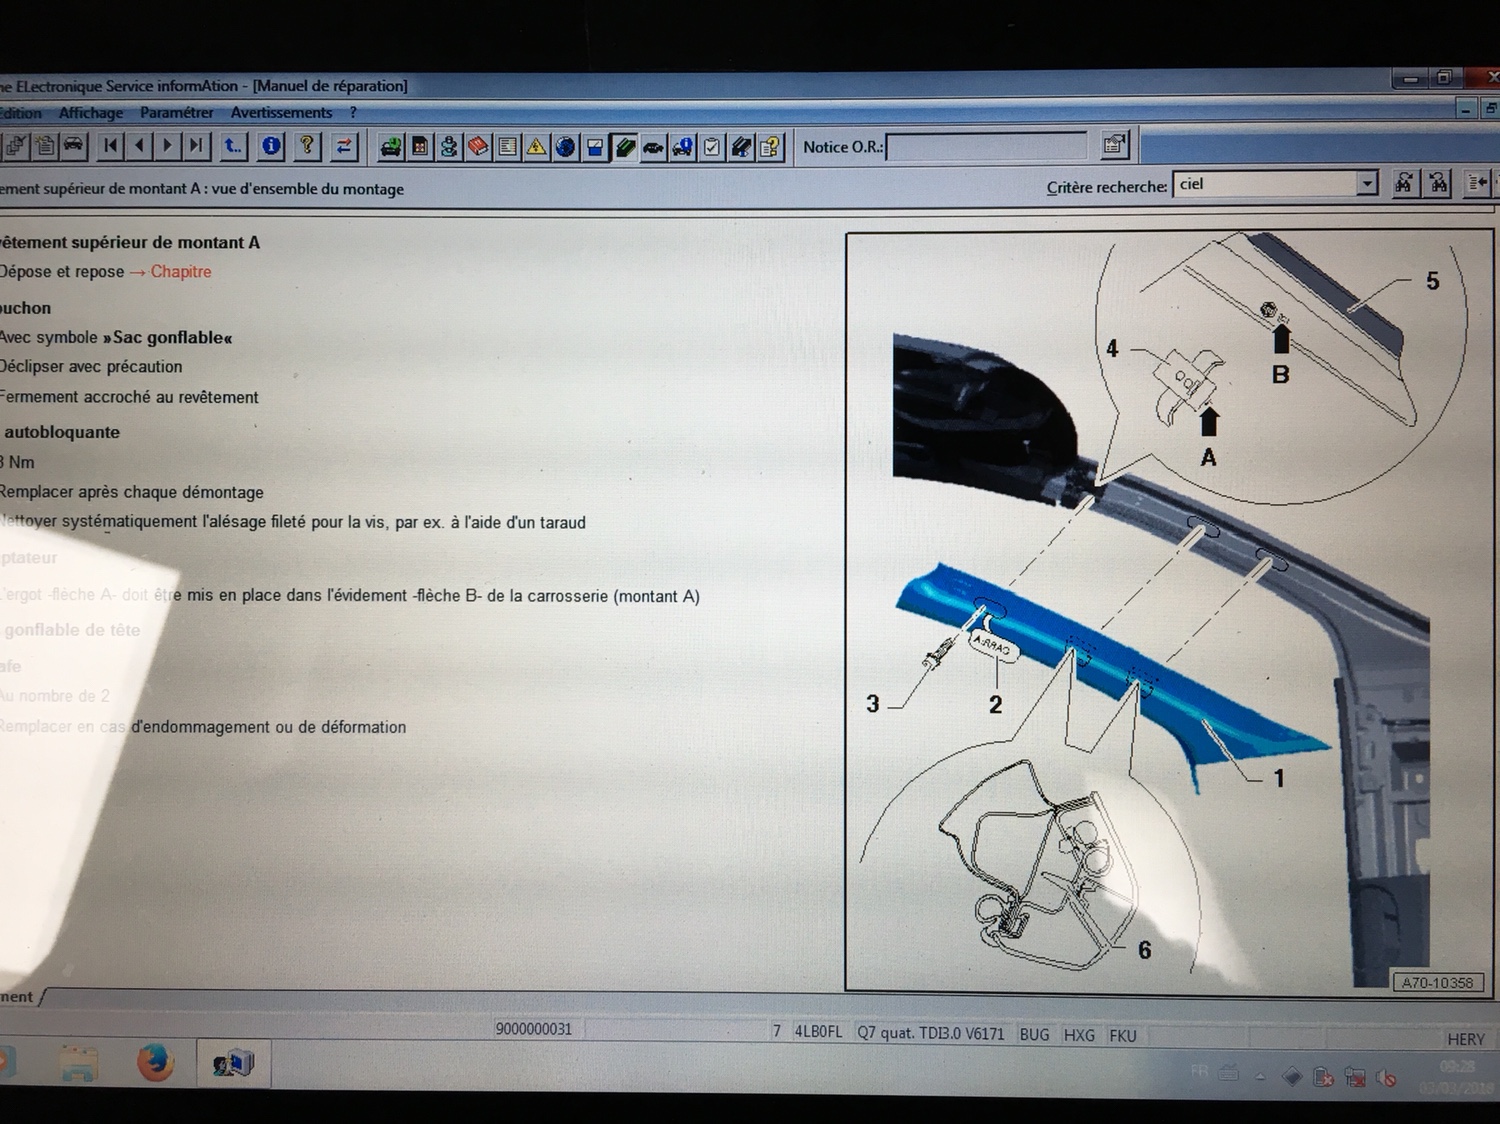Open the red book manual icon
The image size is (1500, 1124).
click(x=478, y=147)
